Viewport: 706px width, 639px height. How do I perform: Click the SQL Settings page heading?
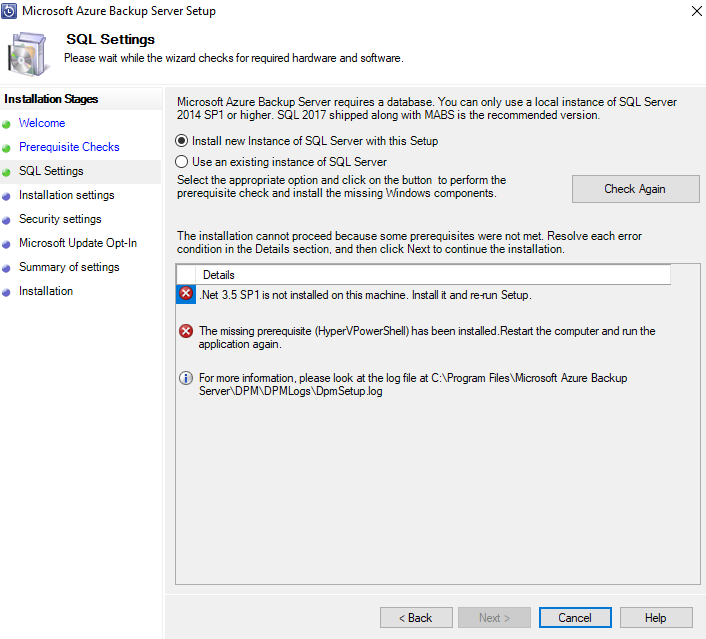coord(110,39)
